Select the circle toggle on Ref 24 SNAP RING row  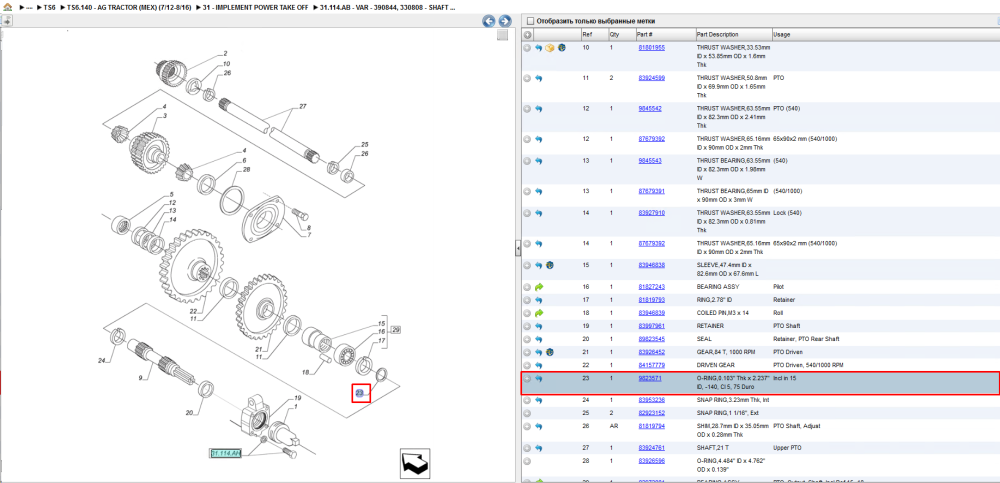(527, 400)
